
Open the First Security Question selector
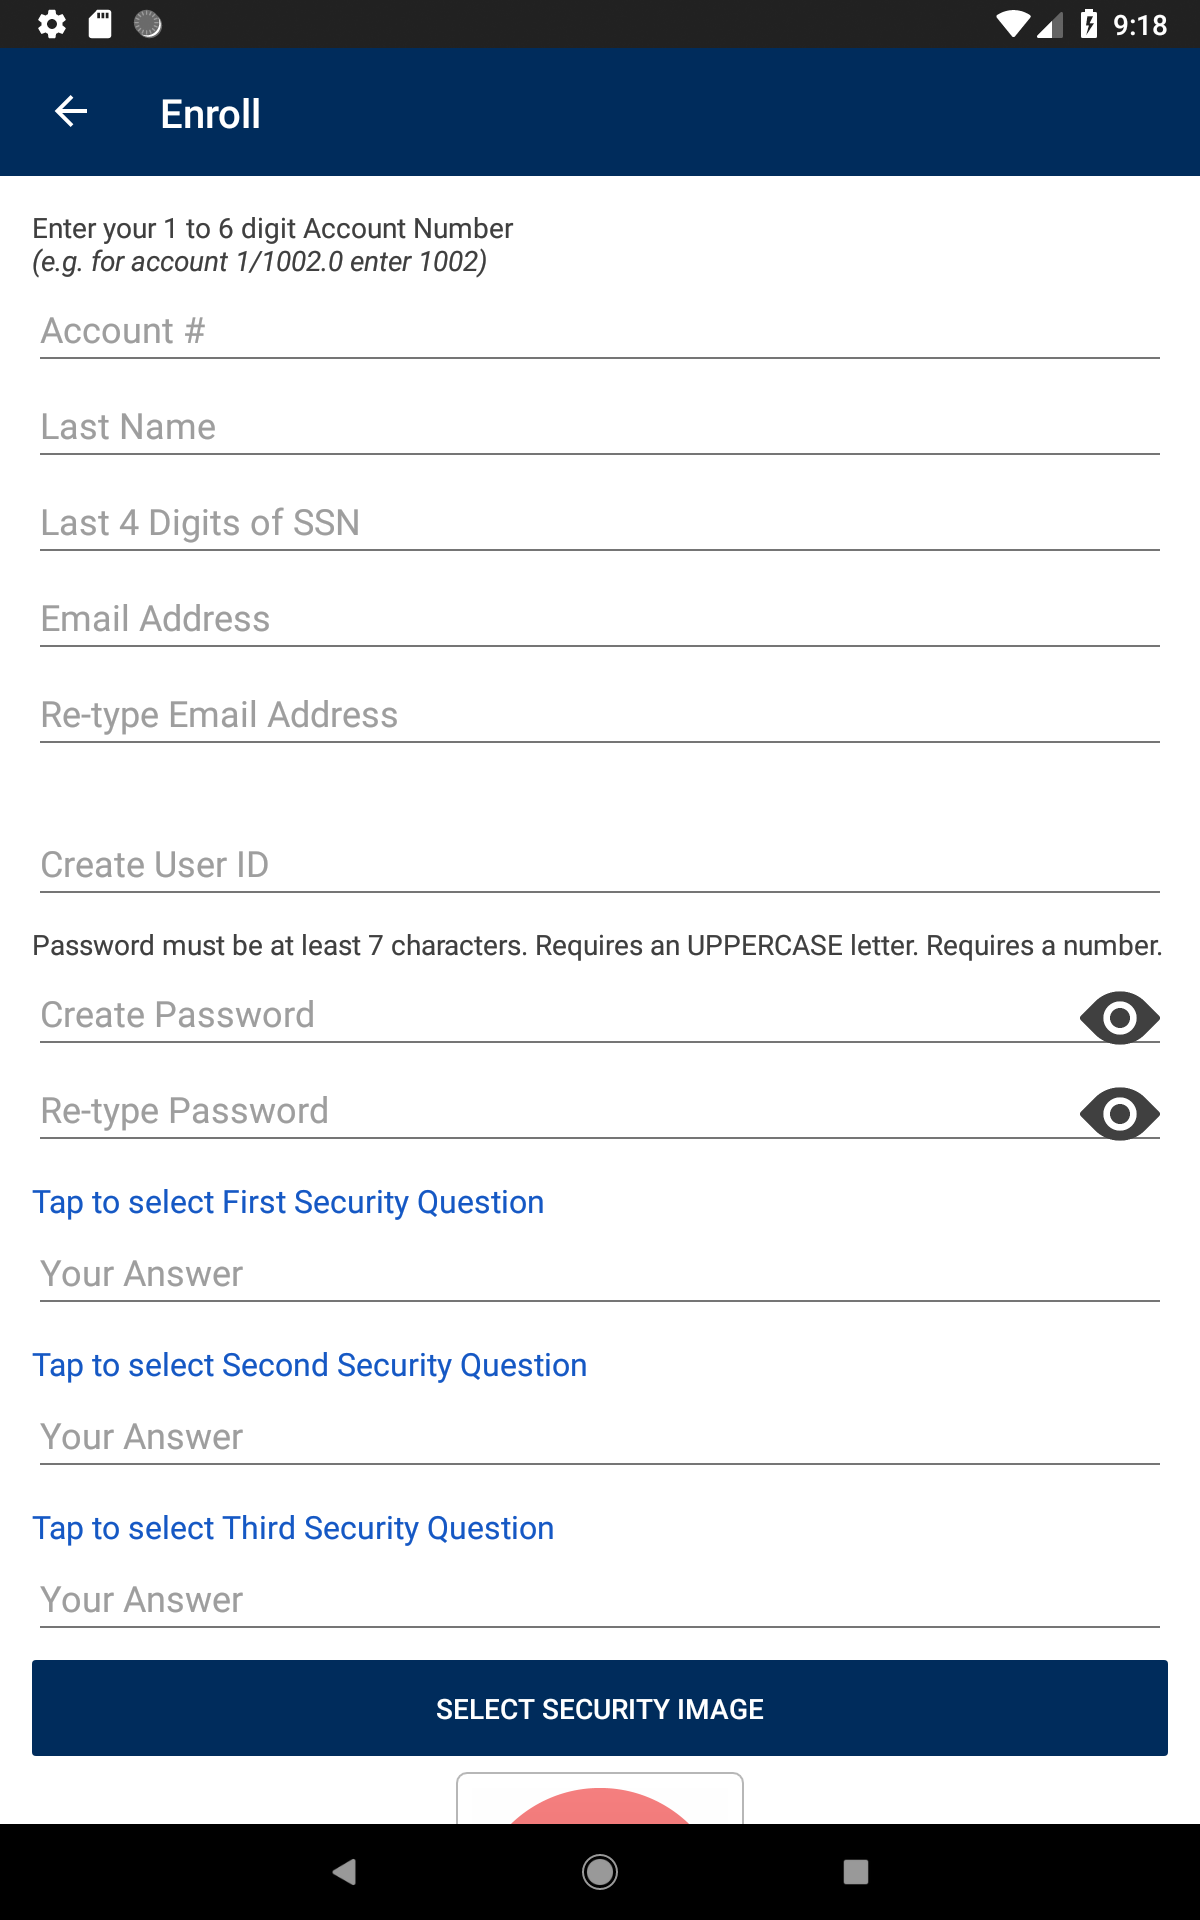(x=288, y=1202)
